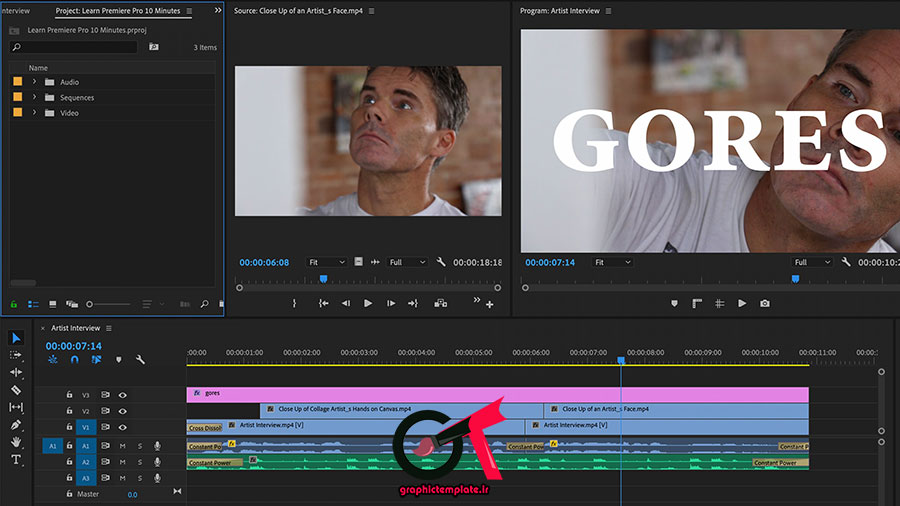The image size is (900, 506).
Task: Show more Source transport buttons
Action: click(476, 299)
